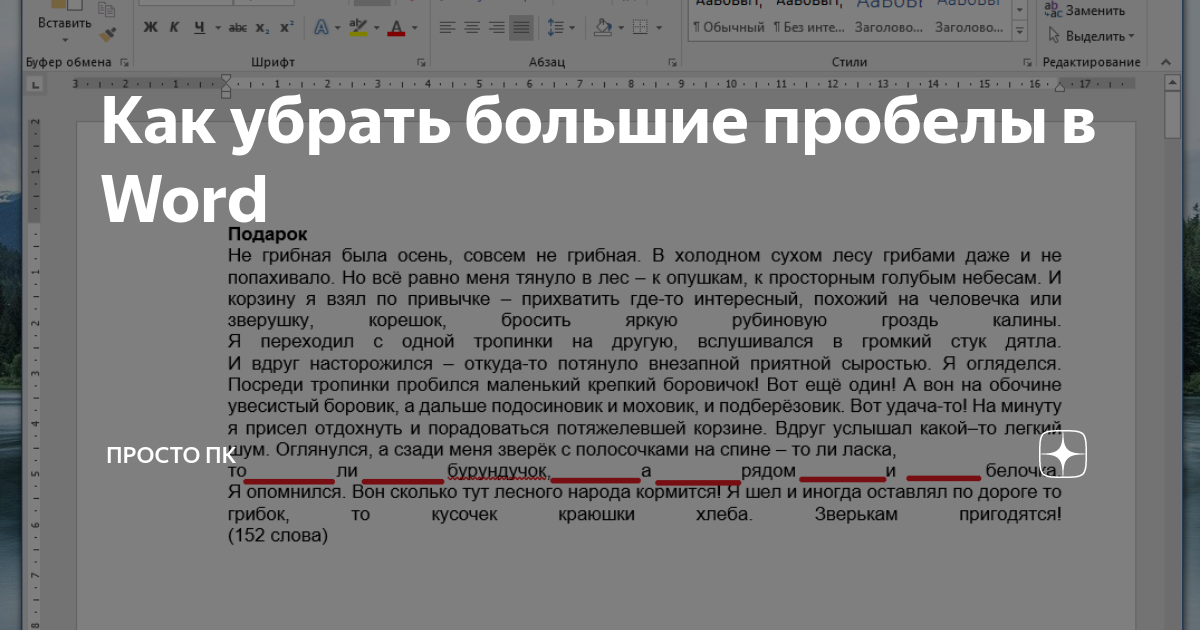Toggle bold Ж formatting
This screenshot has width=1200, height=630.
point(150,27)
